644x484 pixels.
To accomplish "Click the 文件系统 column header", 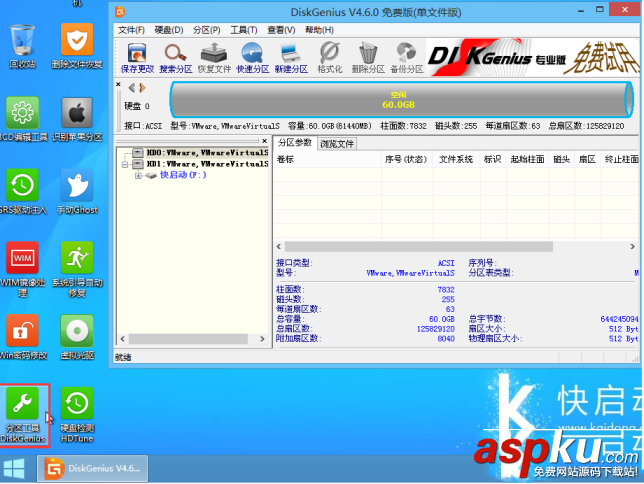I will [x=456, y=159].
